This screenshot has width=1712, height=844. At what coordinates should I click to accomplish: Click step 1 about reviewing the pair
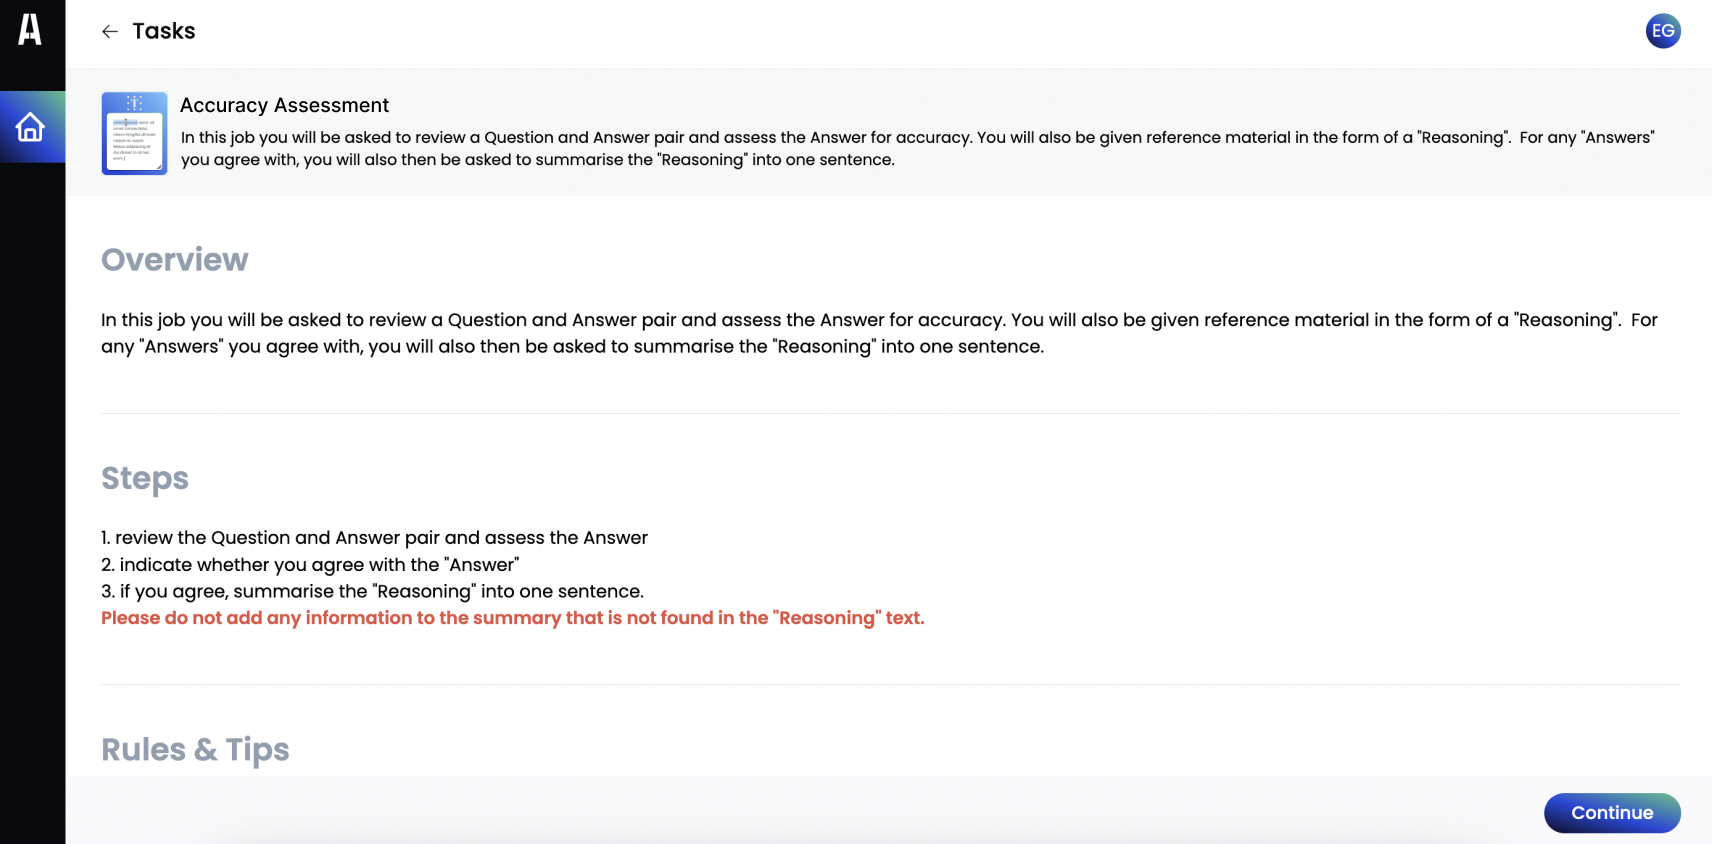tap(374, 538)
